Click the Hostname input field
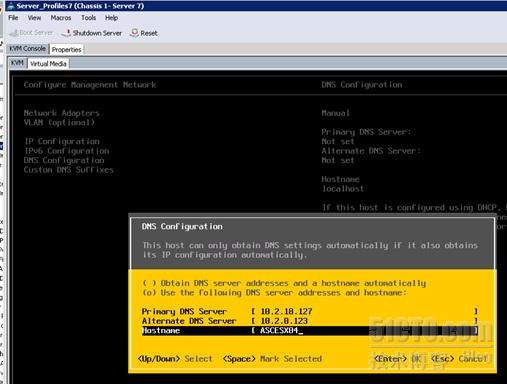507x384 pixels. coord(364,331)
